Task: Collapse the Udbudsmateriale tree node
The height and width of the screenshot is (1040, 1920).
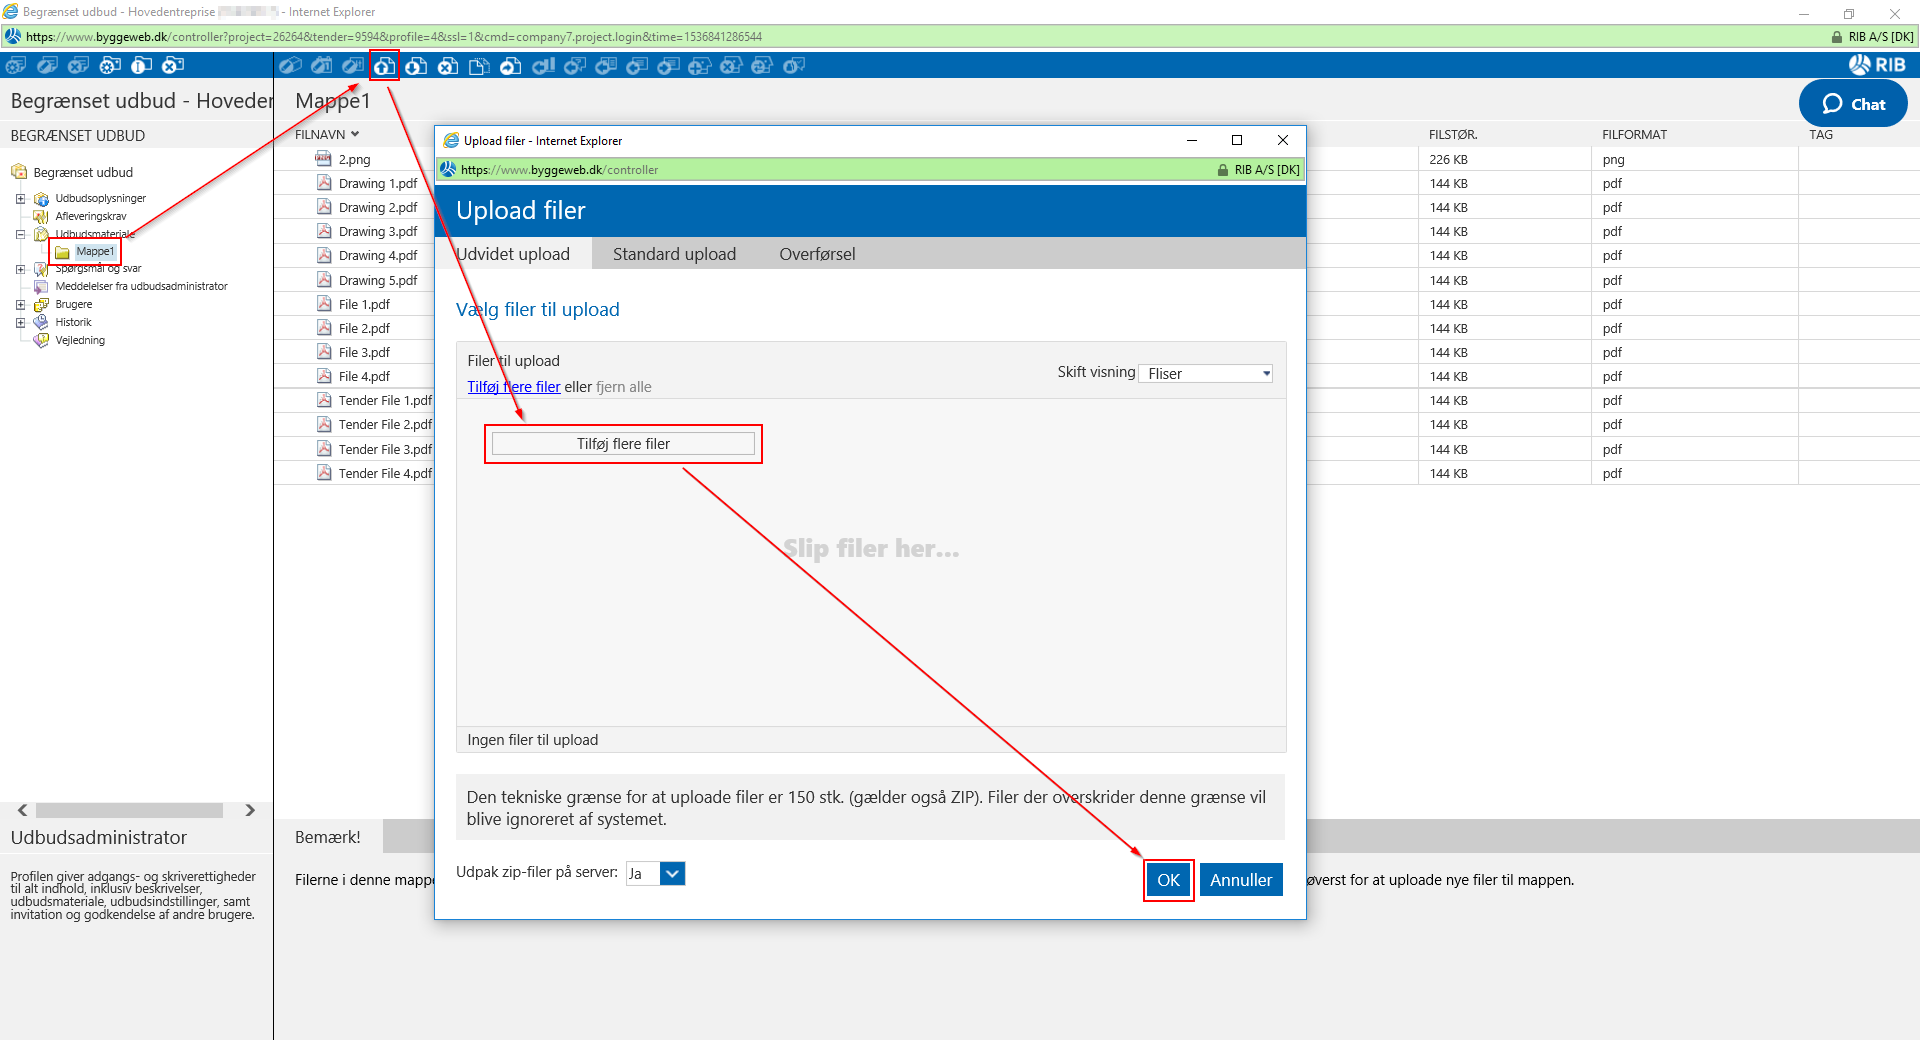Action: (x=20, y=235)
